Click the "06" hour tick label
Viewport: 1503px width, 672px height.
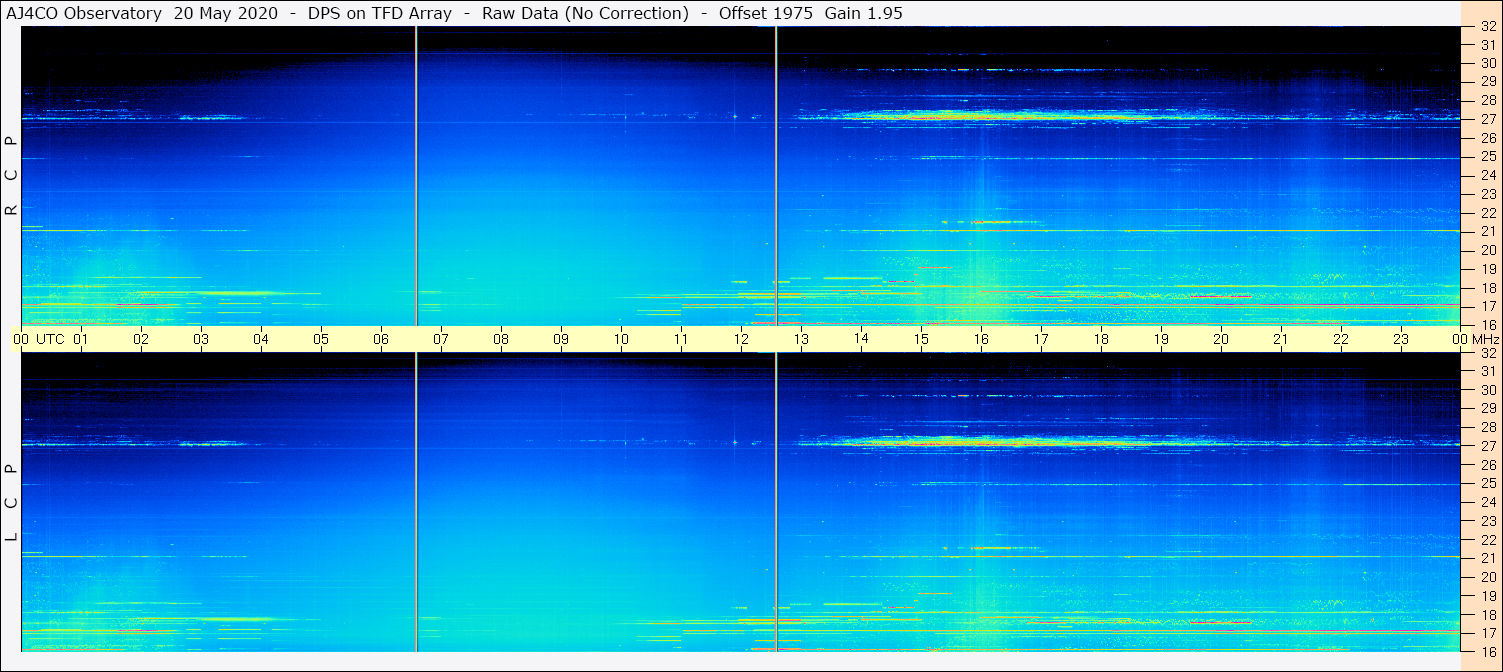pyautogui.click(x=381, y=339)
